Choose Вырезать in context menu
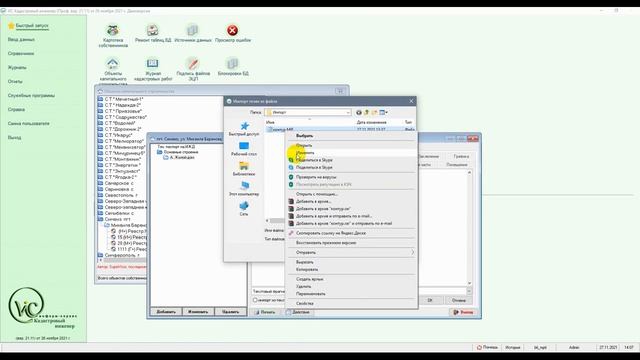Image resolution: width=640 pixels, height=360 pixels. pos(305,262)
